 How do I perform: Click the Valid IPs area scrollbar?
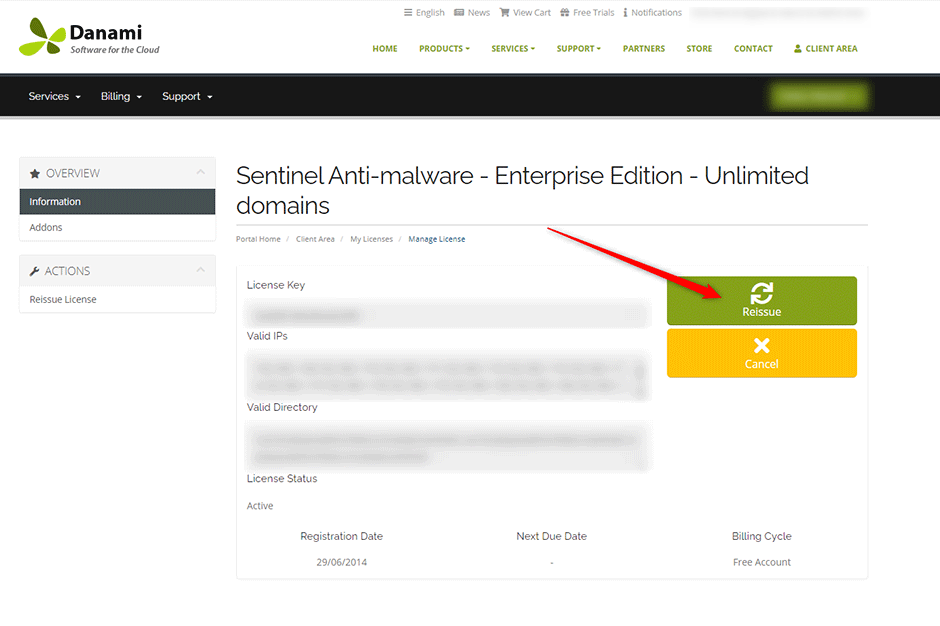640,377
